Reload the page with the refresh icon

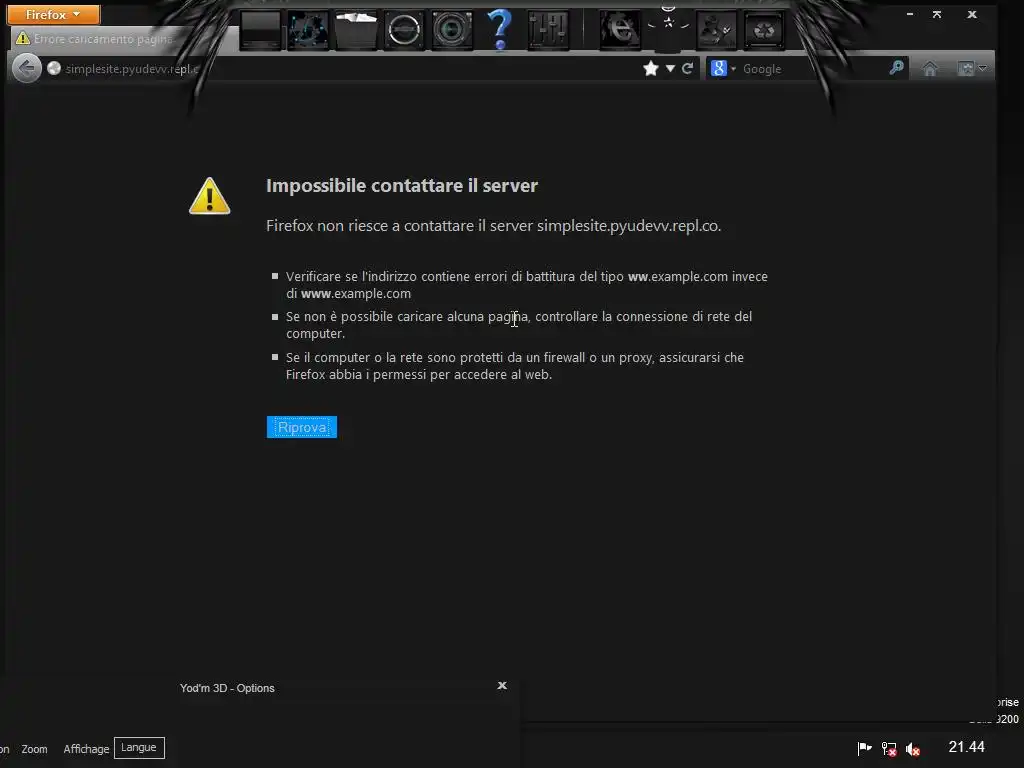point(687,69)
